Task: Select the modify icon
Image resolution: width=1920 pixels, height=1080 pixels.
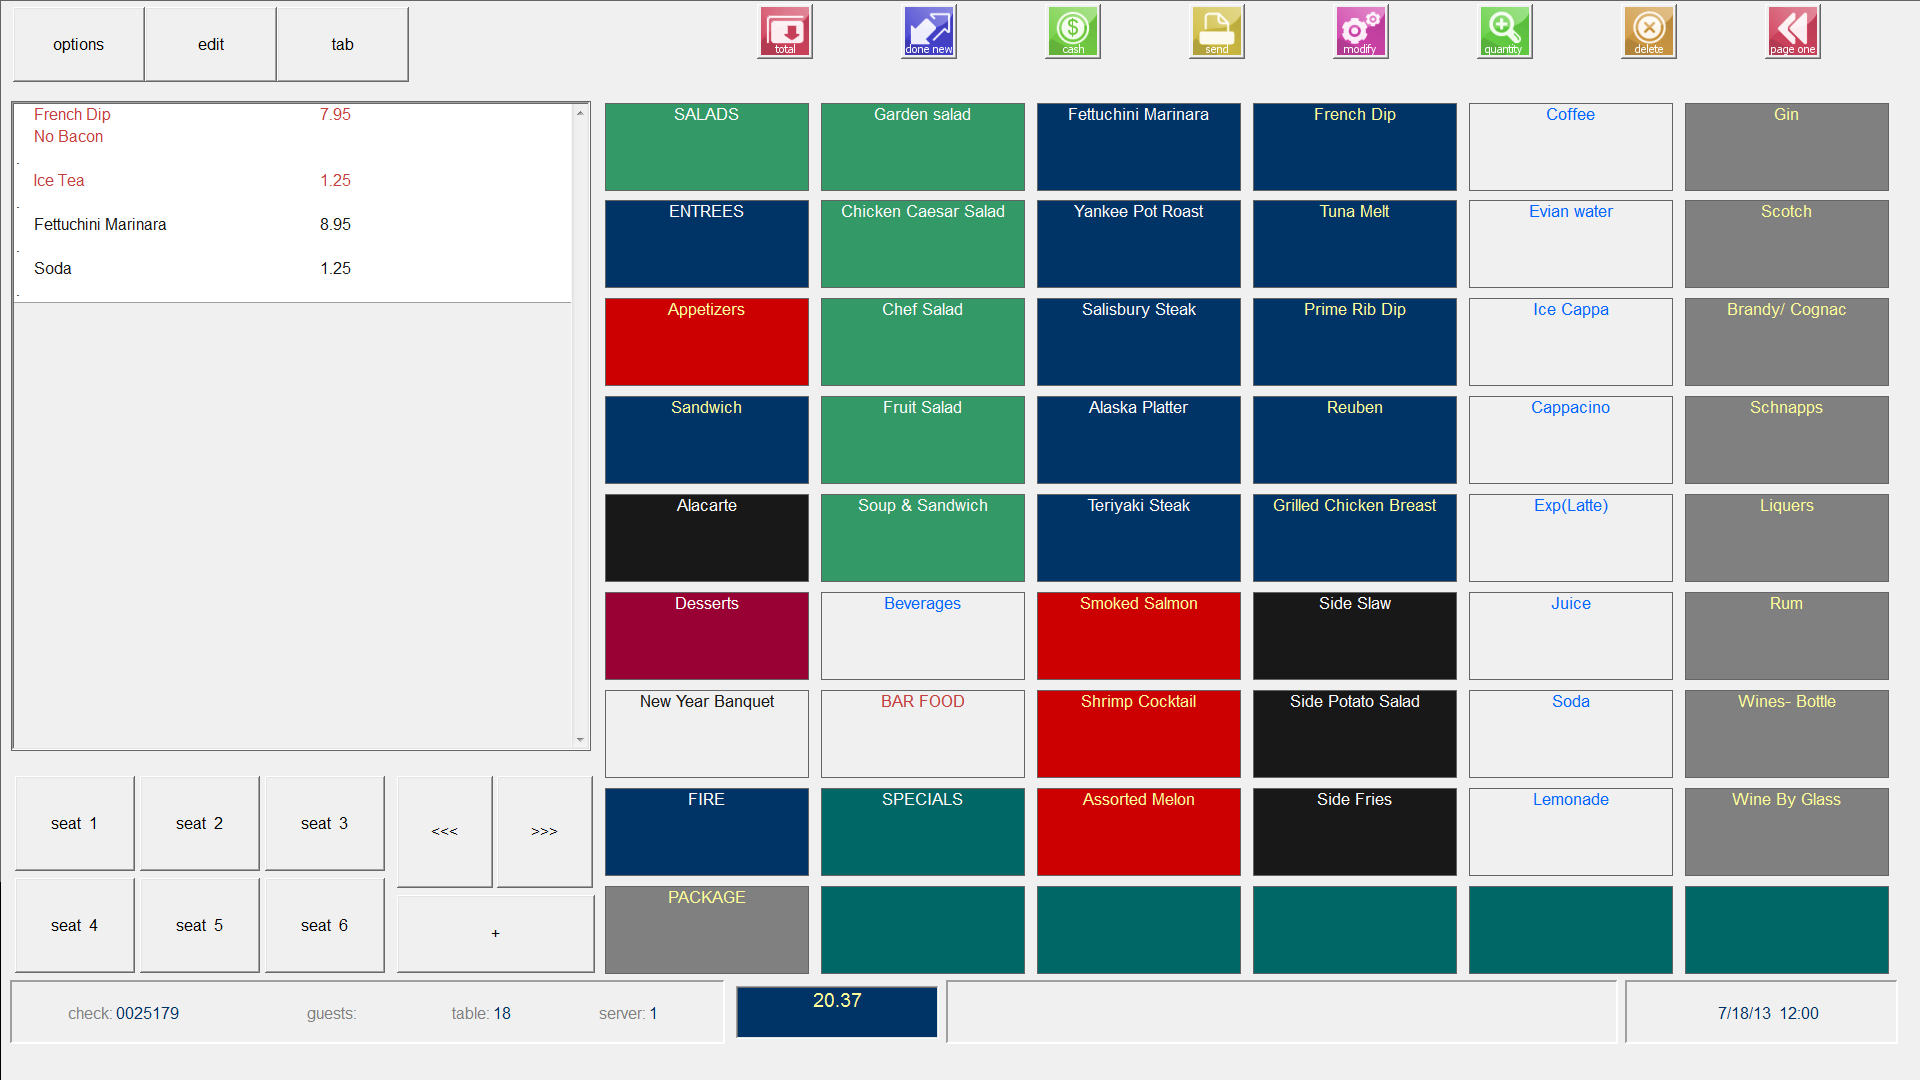Action: click(1361, 32)
